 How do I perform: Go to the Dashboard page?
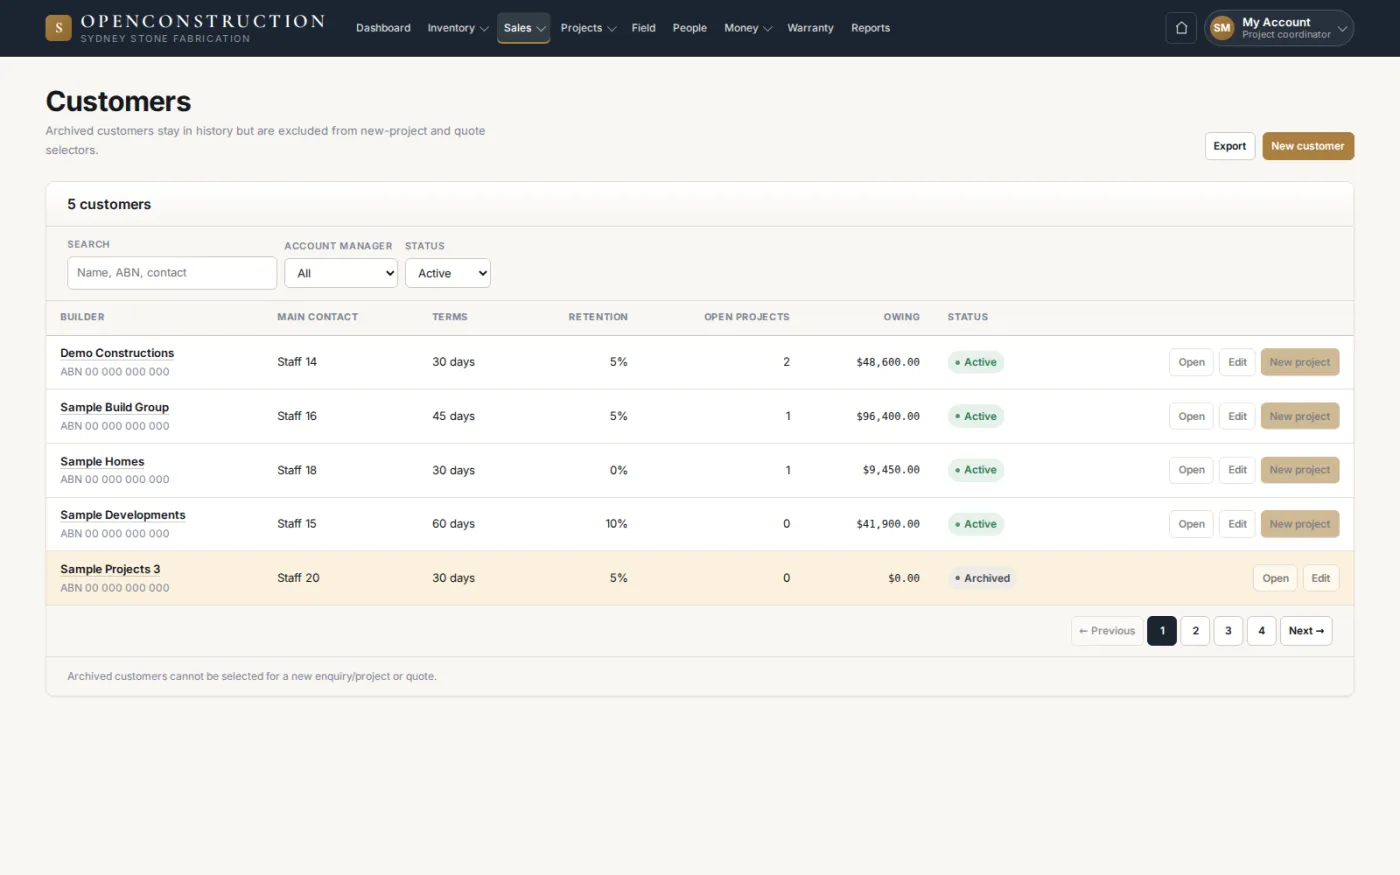click(x=383, y=28)
